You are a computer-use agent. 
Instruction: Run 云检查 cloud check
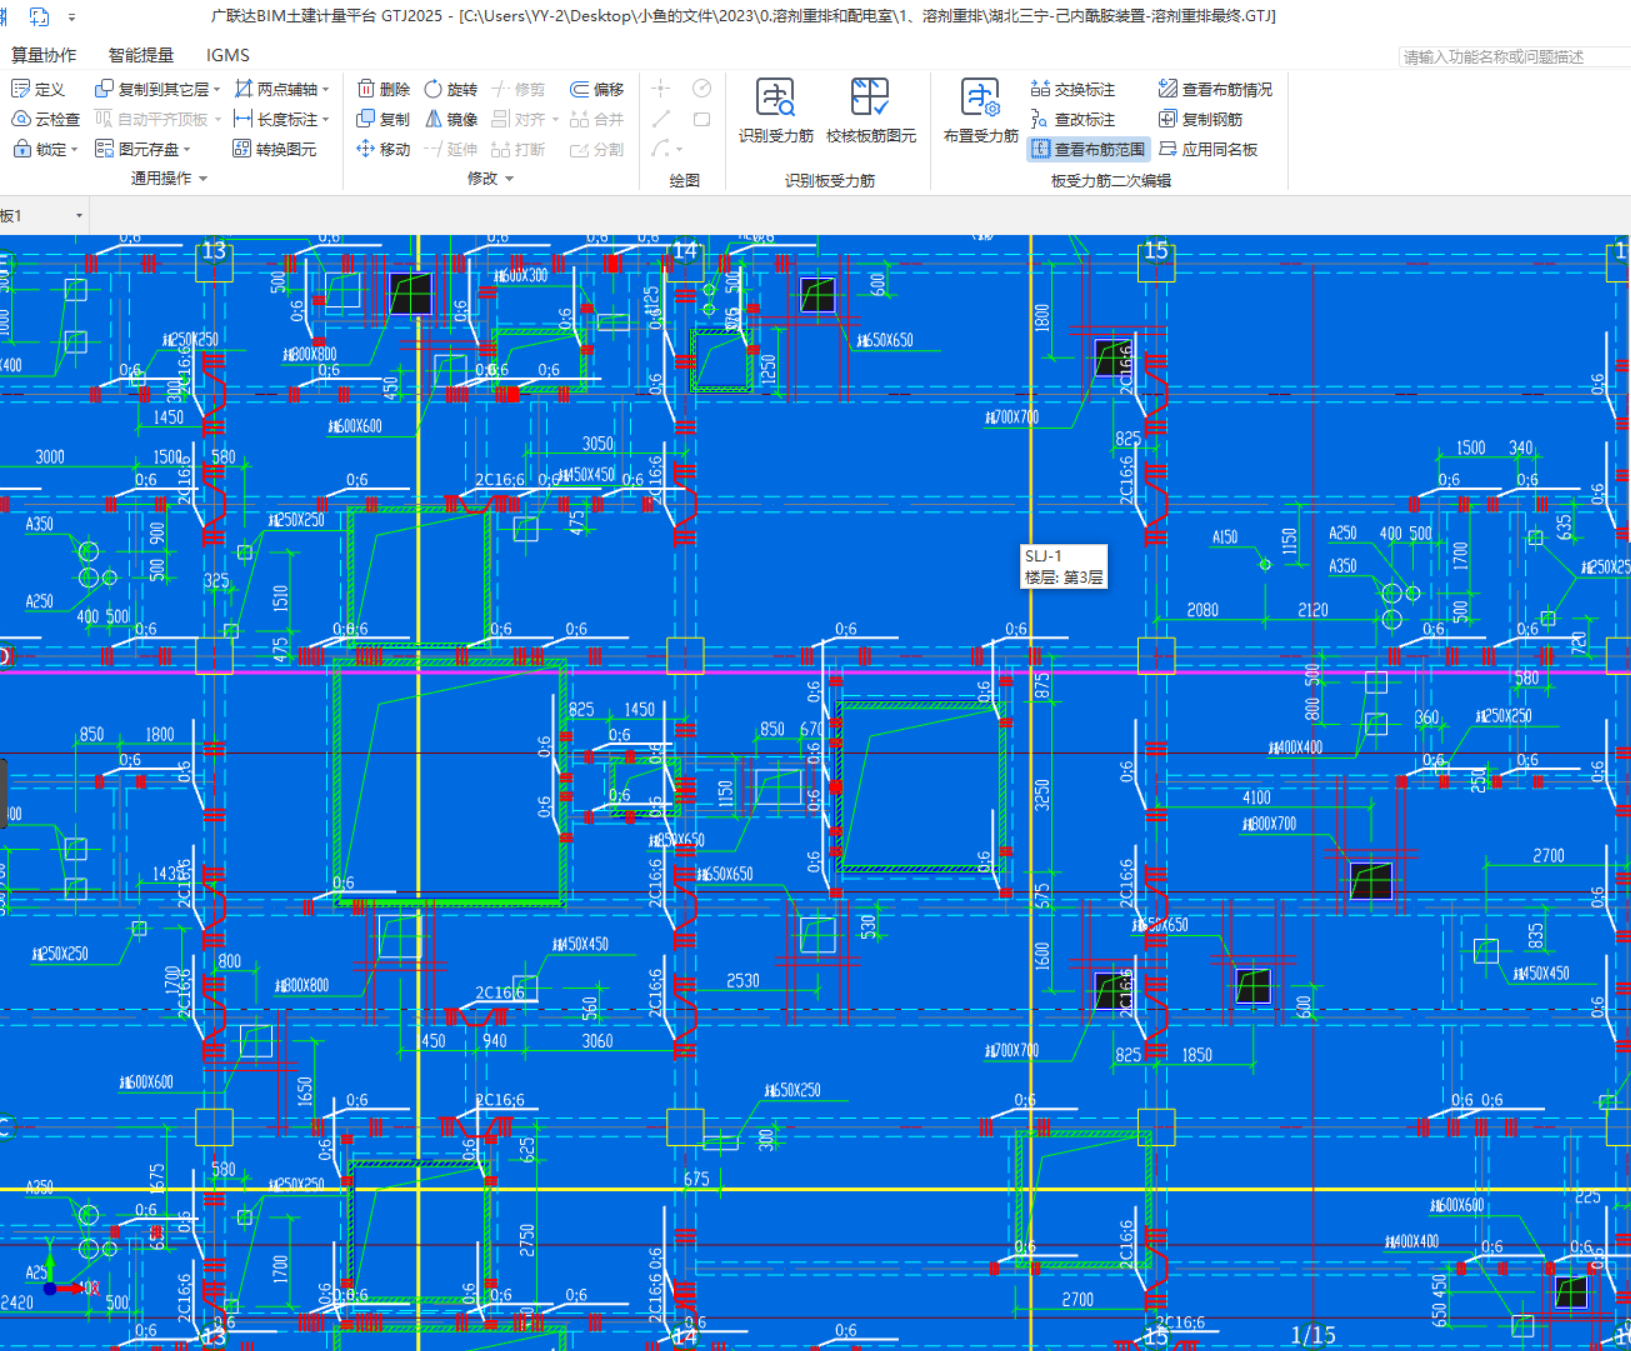(46, 119)
